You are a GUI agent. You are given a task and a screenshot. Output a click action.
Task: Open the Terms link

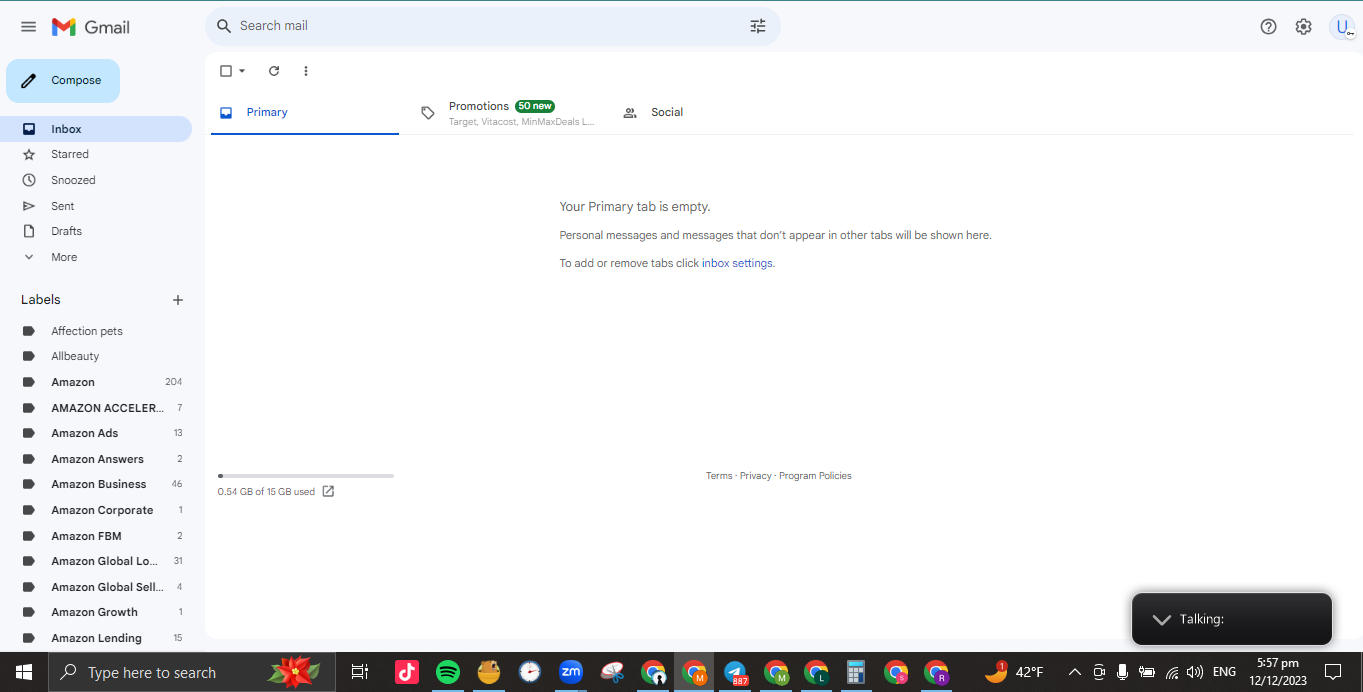[719, 476]
